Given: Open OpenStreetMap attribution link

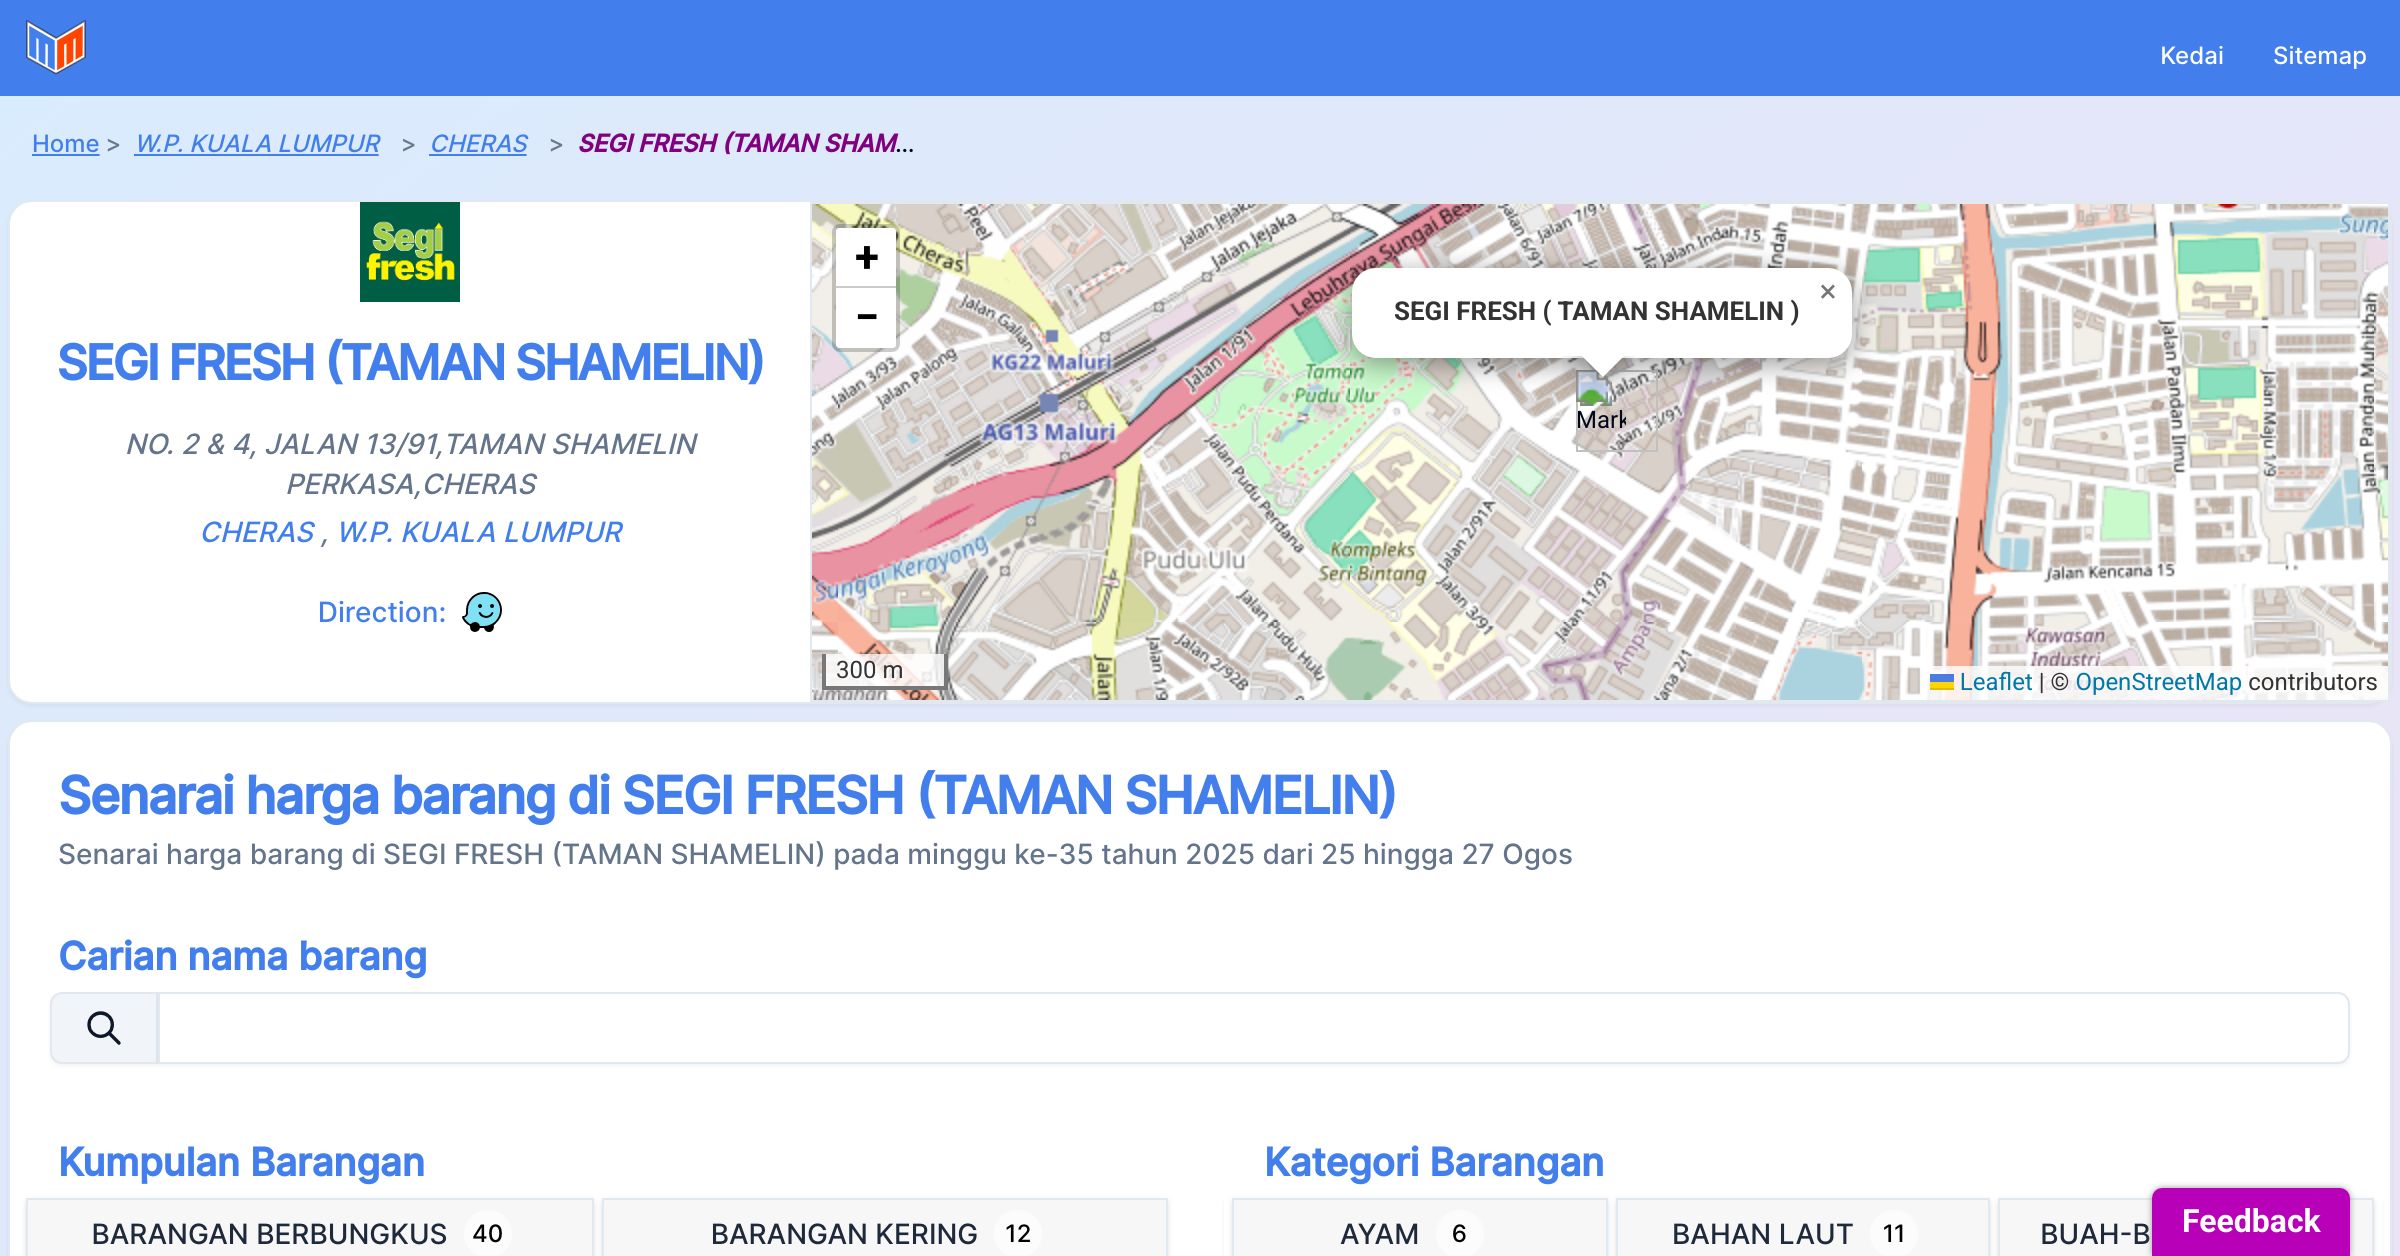Looking at the screenshot, I should tap(2158, 682).
